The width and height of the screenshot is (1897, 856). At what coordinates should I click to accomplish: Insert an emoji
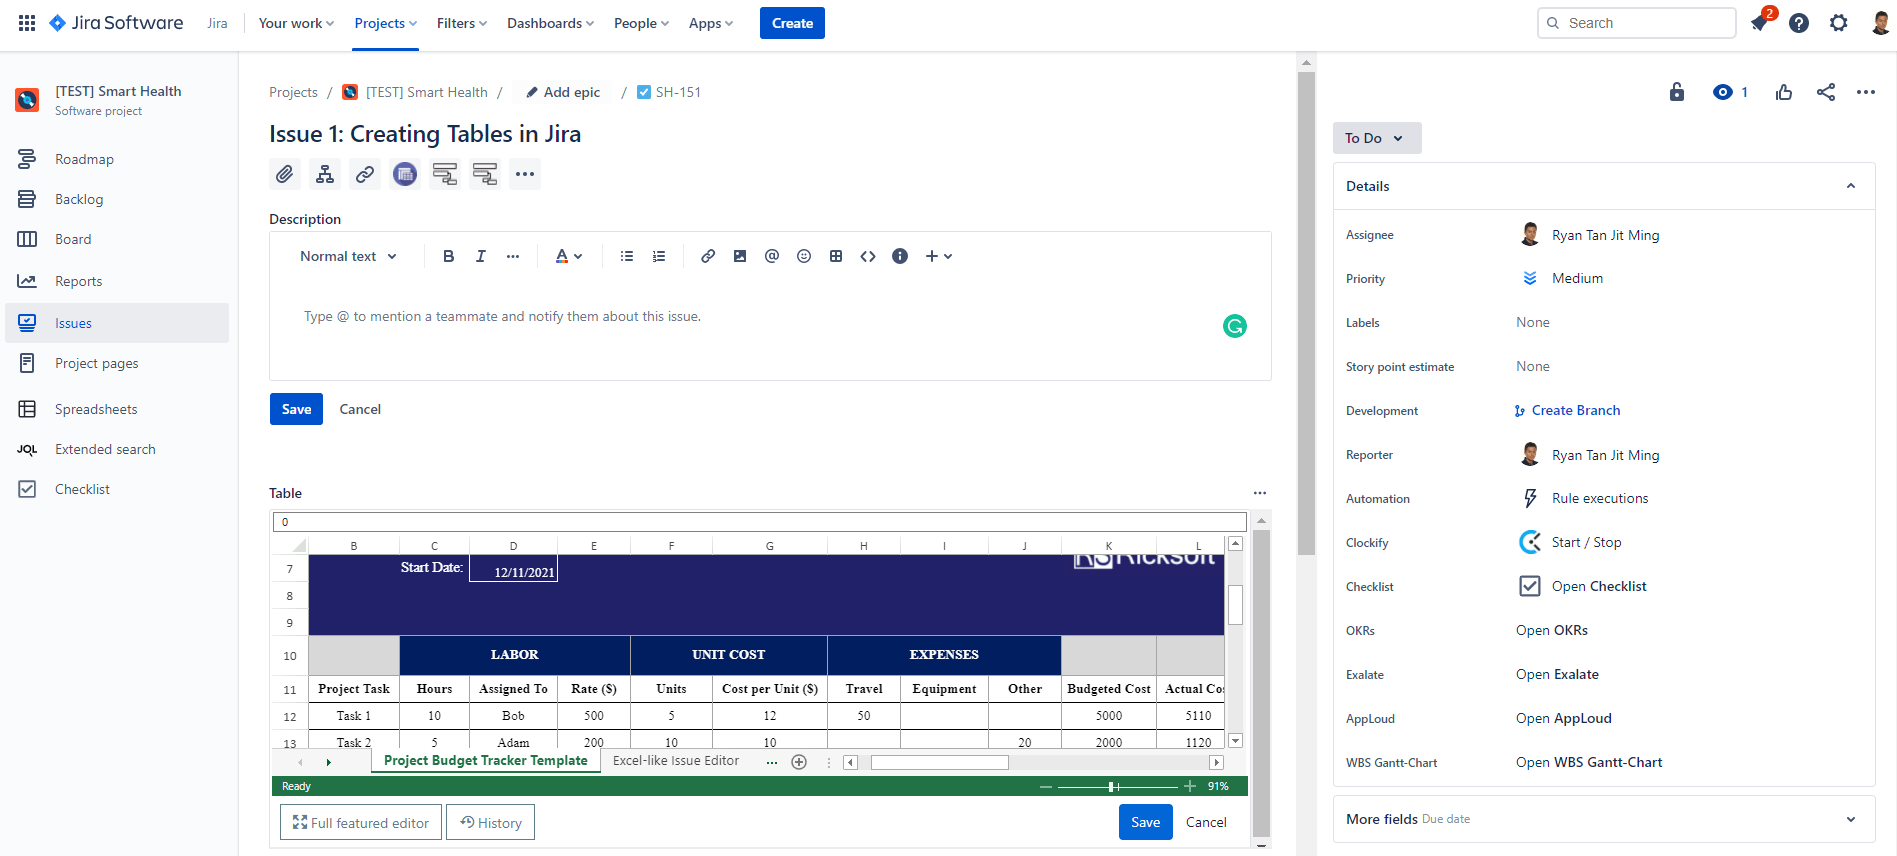[x=804, y=256]
